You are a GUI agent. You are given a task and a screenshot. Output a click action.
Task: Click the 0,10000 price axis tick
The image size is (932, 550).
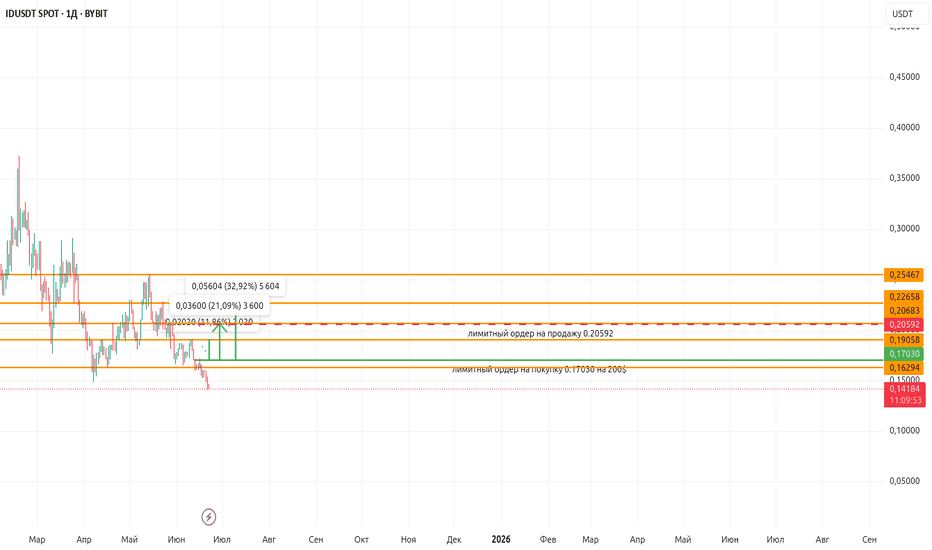click(x=904, y=430)
